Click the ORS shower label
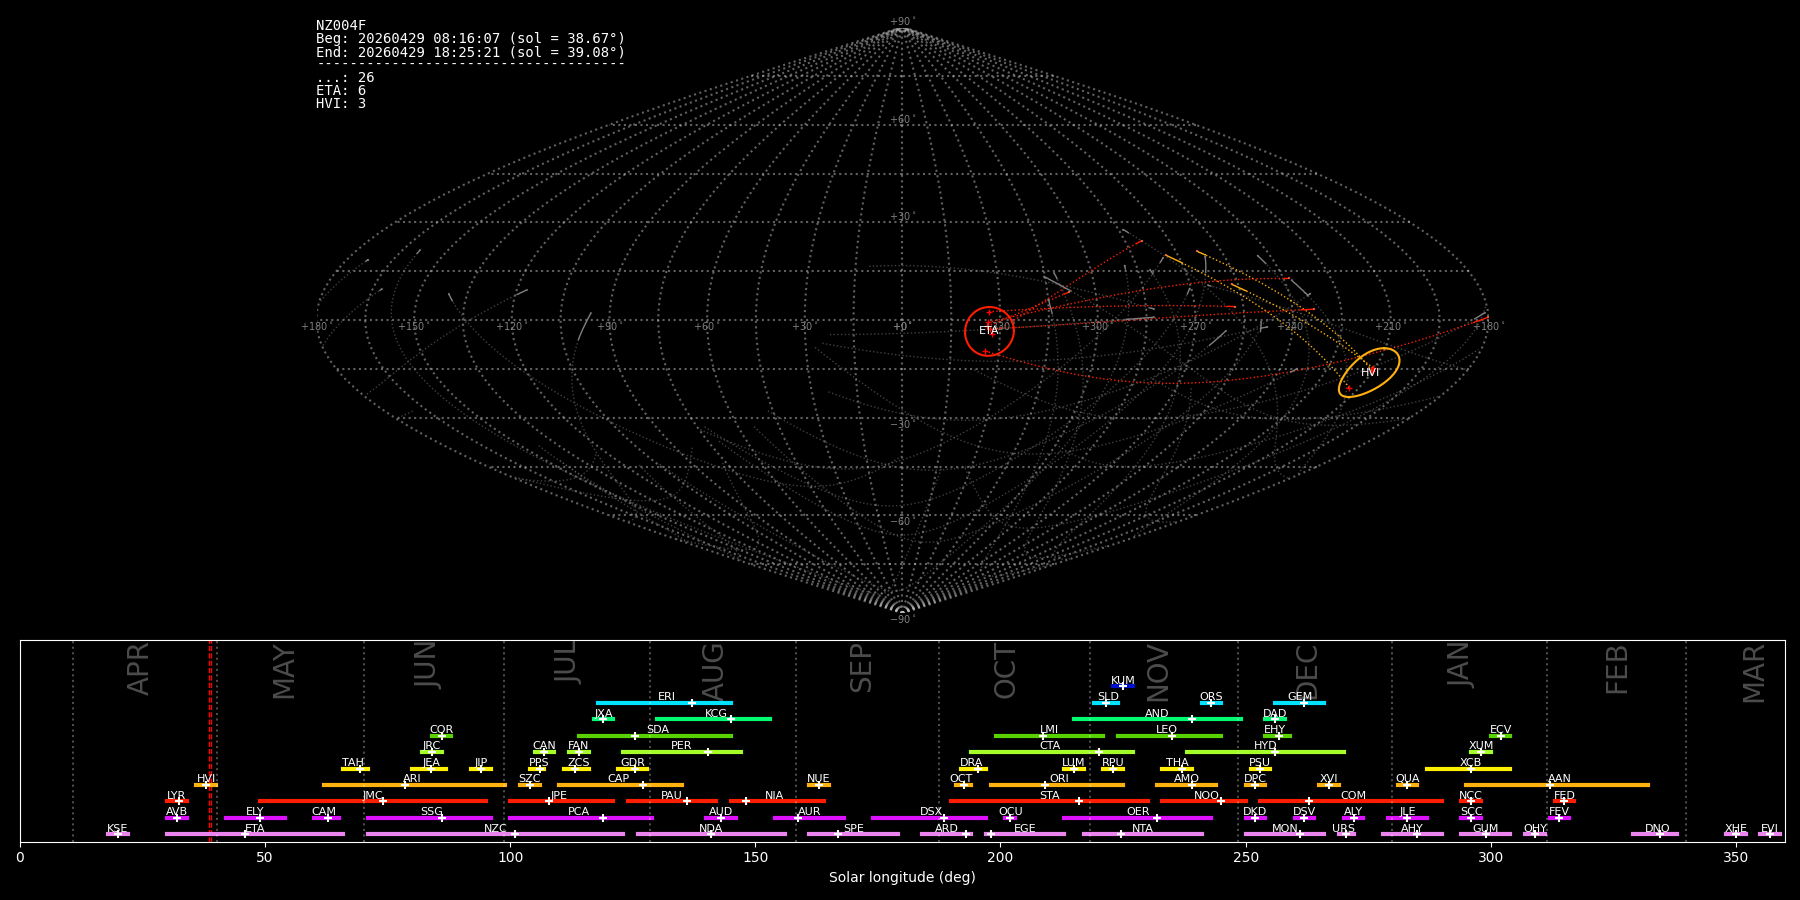 pos(1211,697)
